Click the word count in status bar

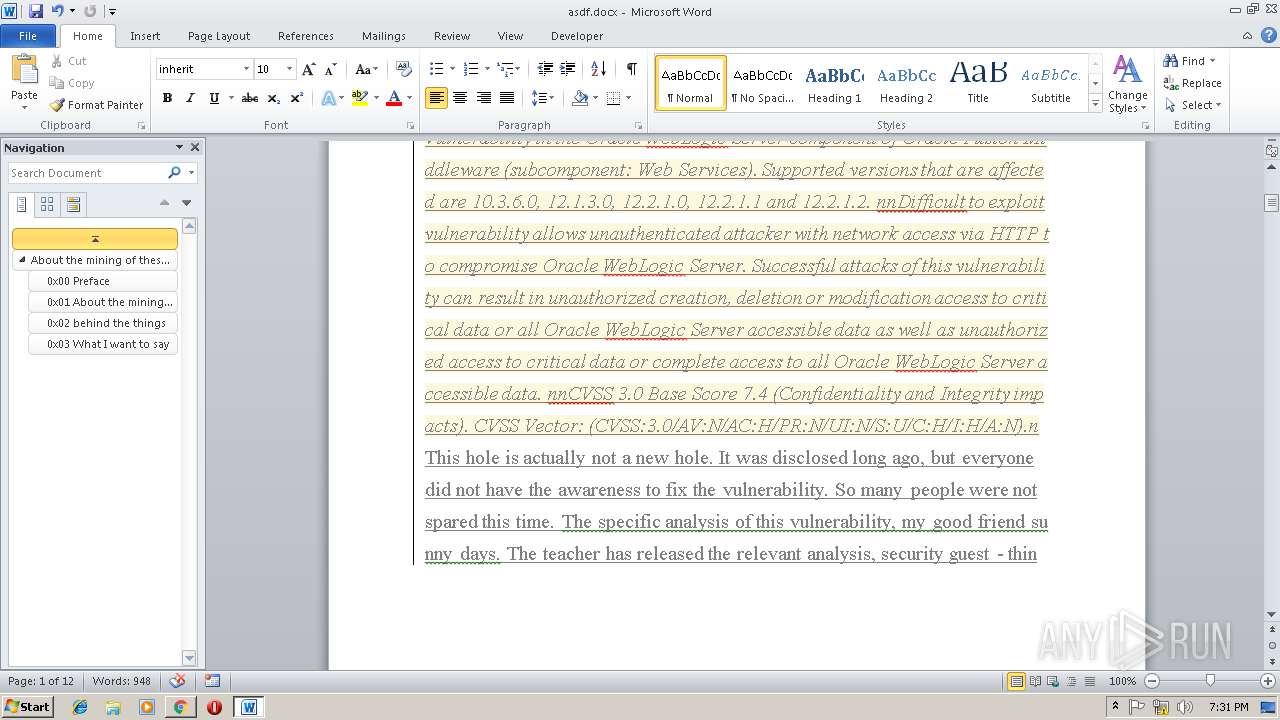[121, 681]
